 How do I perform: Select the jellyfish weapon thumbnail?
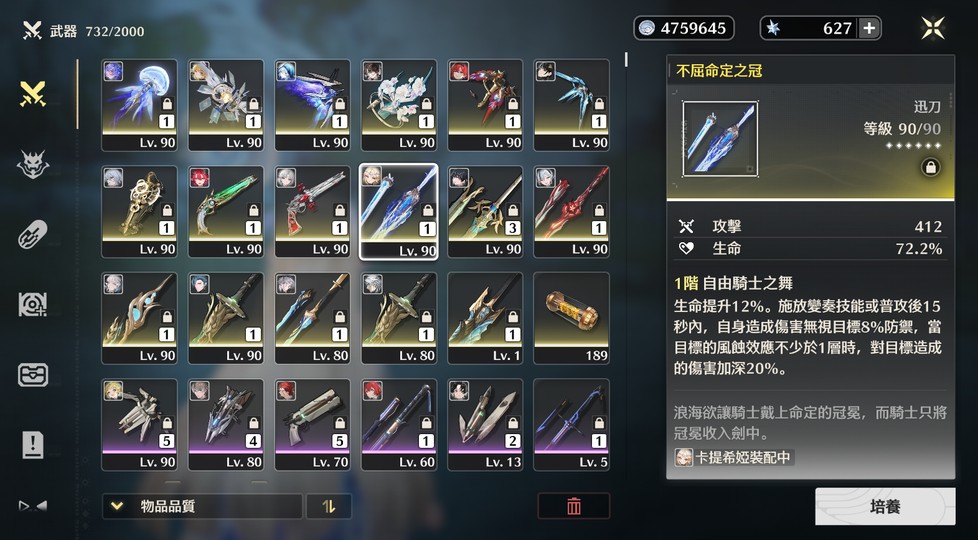tap(139, 105)
